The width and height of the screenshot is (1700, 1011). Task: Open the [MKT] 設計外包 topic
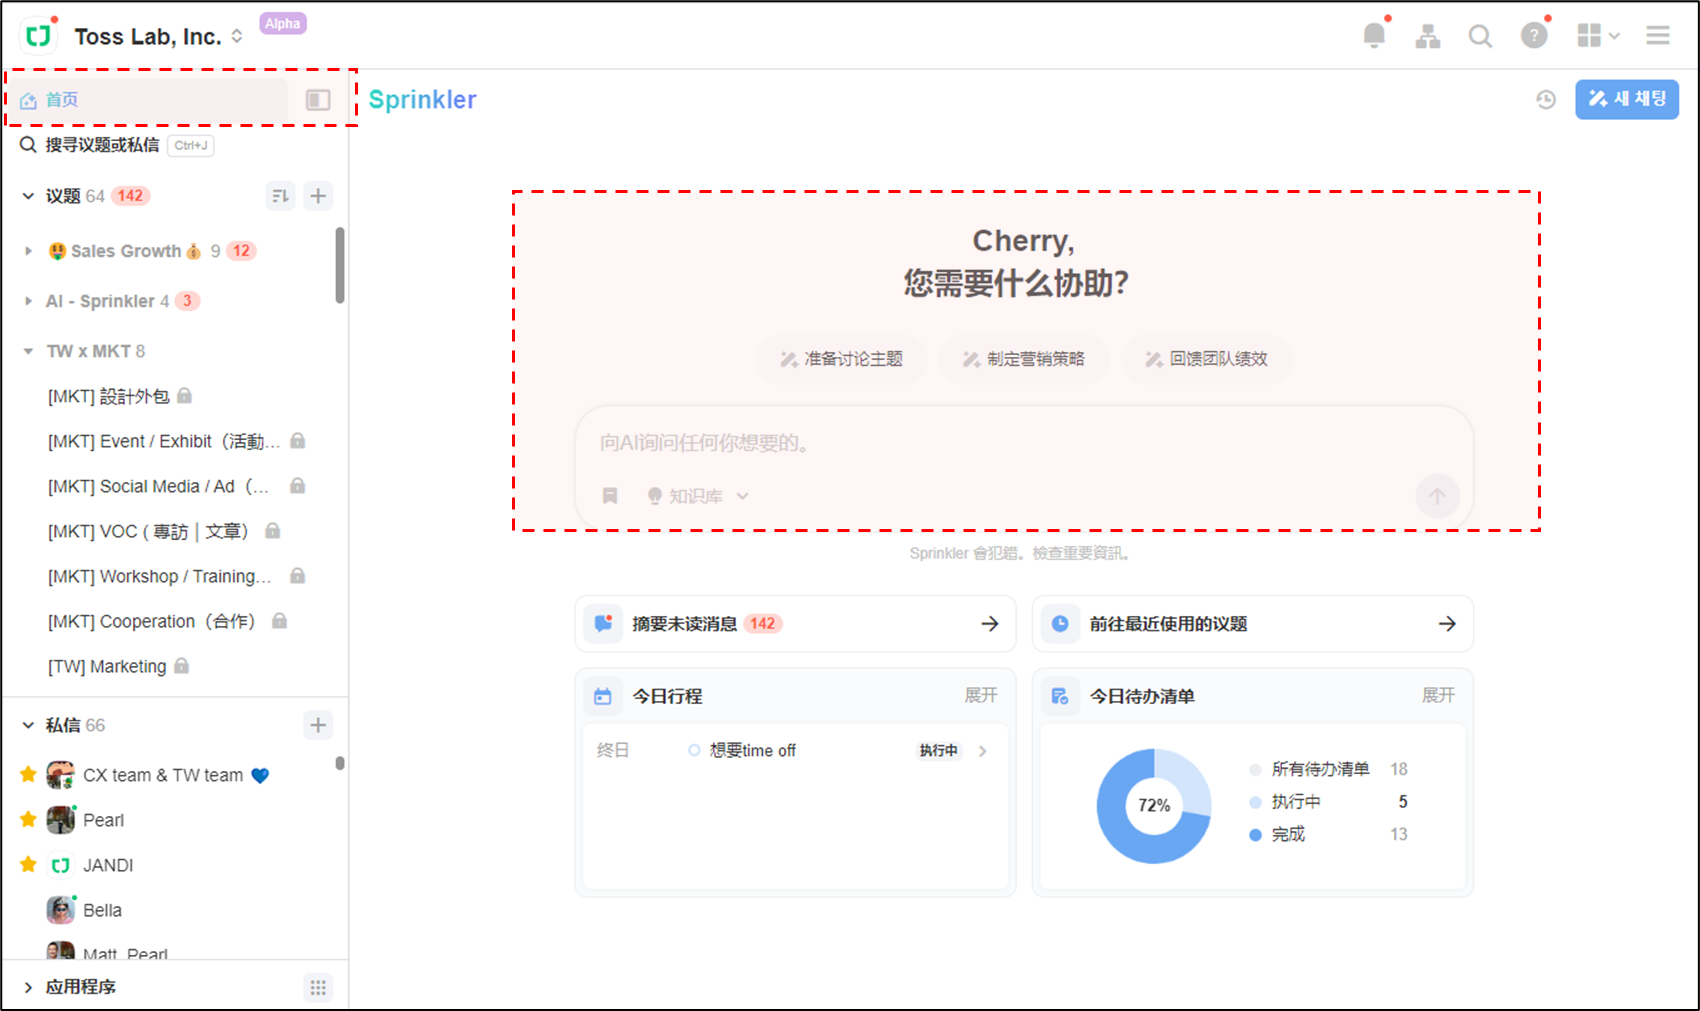pyautogui.click(x=120, y=396)
